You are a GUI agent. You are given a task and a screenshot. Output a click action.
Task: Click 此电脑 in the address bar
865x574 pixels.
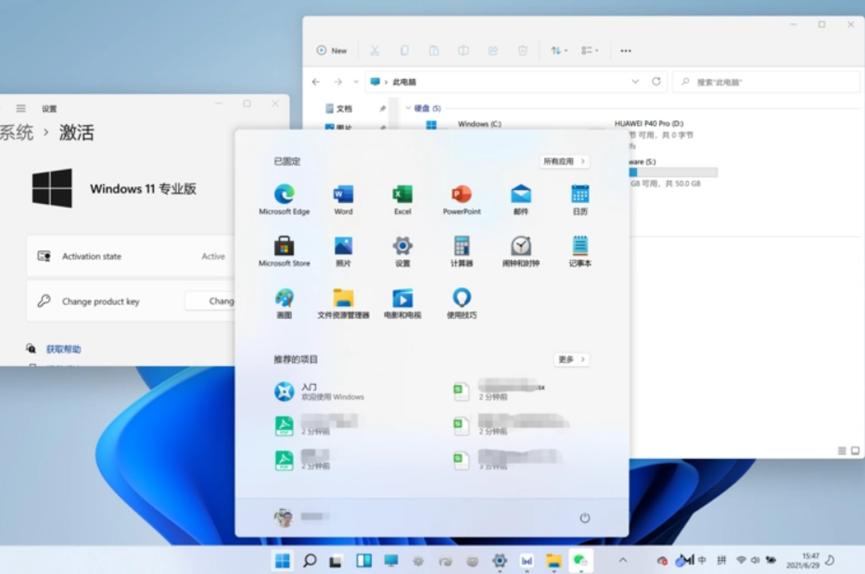[x=404, y=82]
